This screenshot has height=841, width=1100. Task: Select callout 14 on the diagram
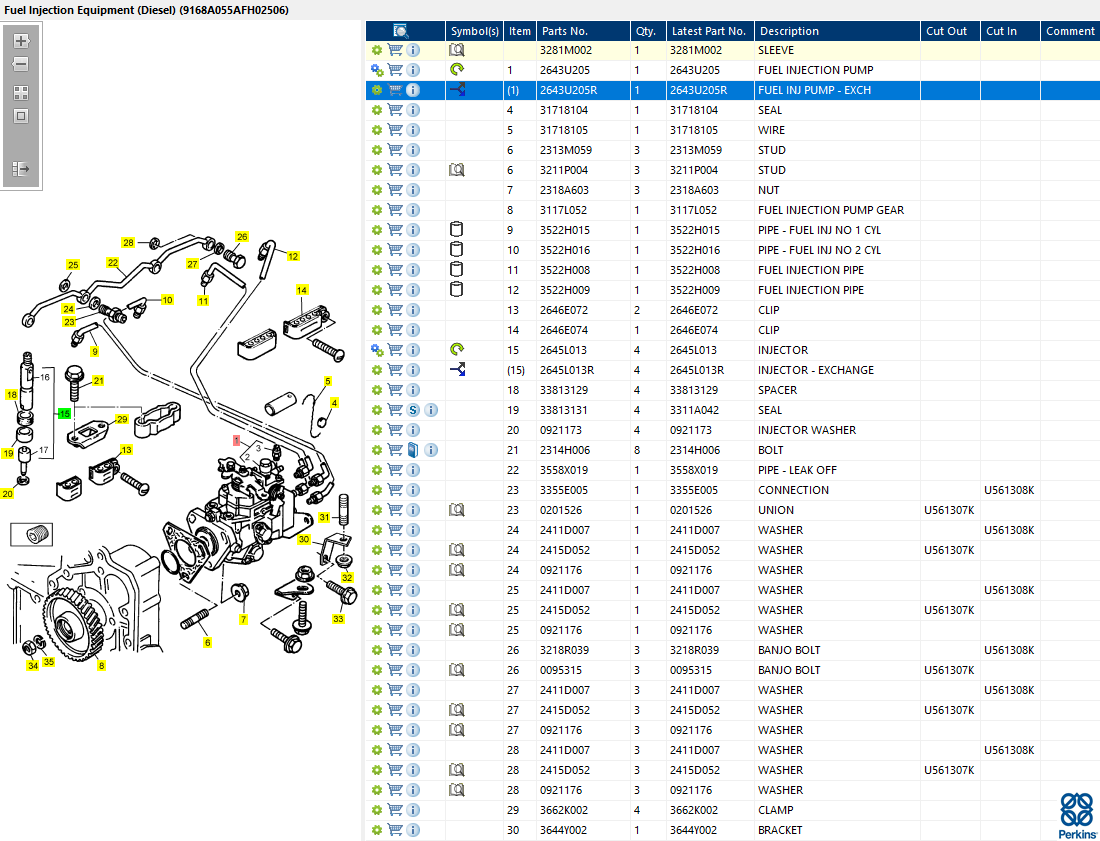[302, 290]
